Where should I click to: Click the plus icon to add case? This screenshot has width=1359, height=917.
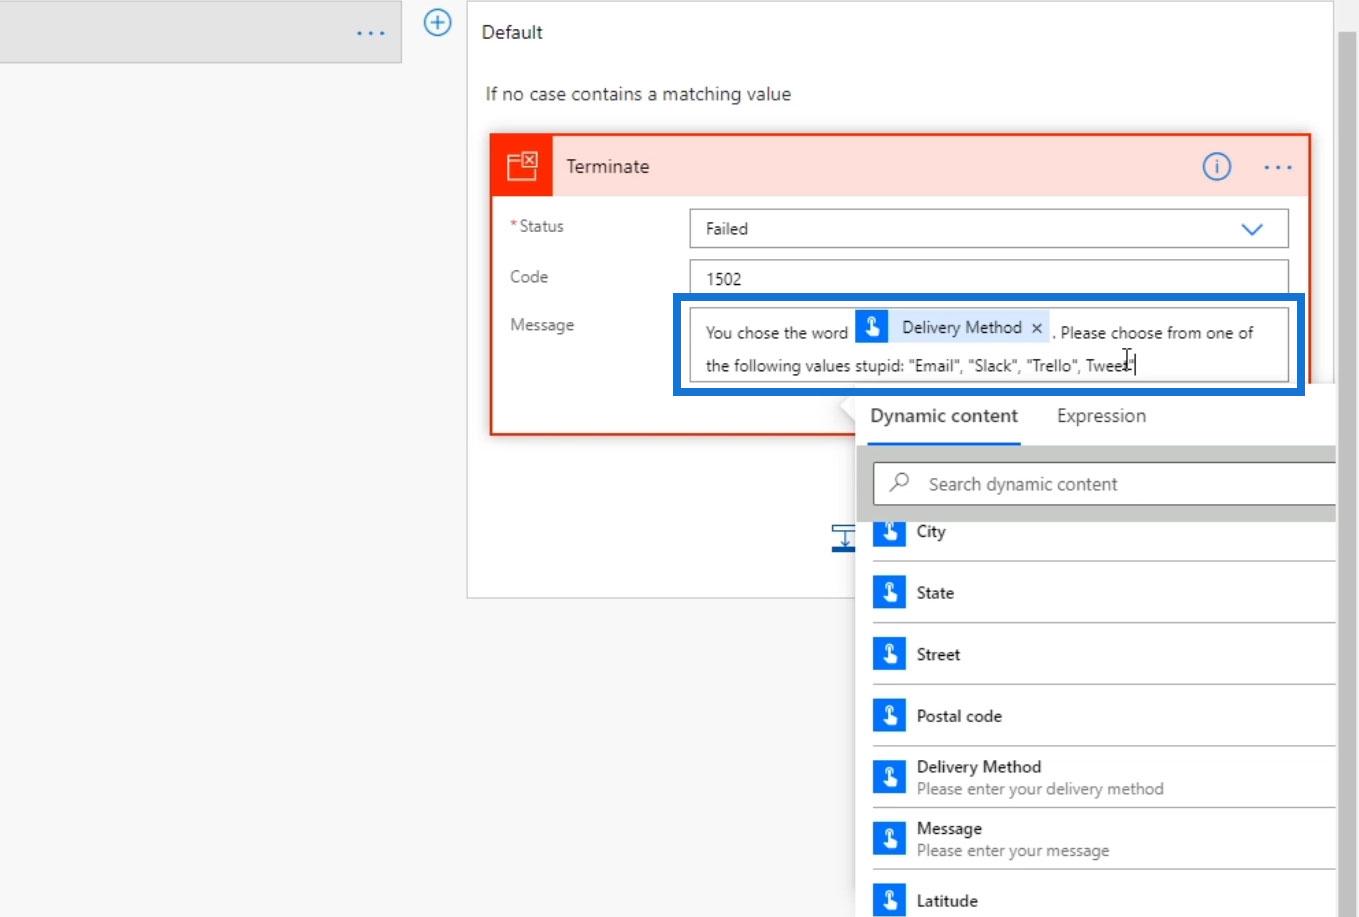tap(438, 22)
